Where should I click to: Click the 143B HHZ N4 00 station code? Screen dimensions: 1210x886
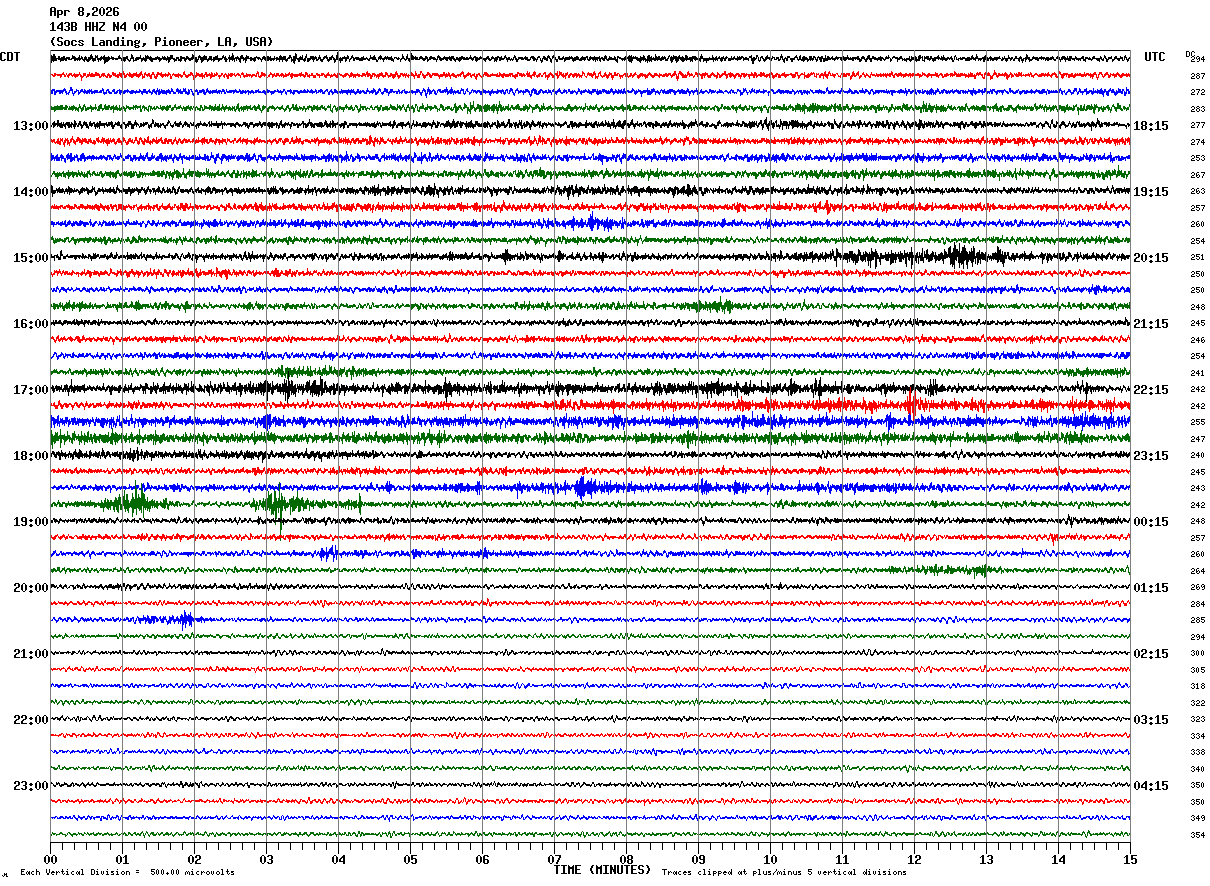point(98,26)
